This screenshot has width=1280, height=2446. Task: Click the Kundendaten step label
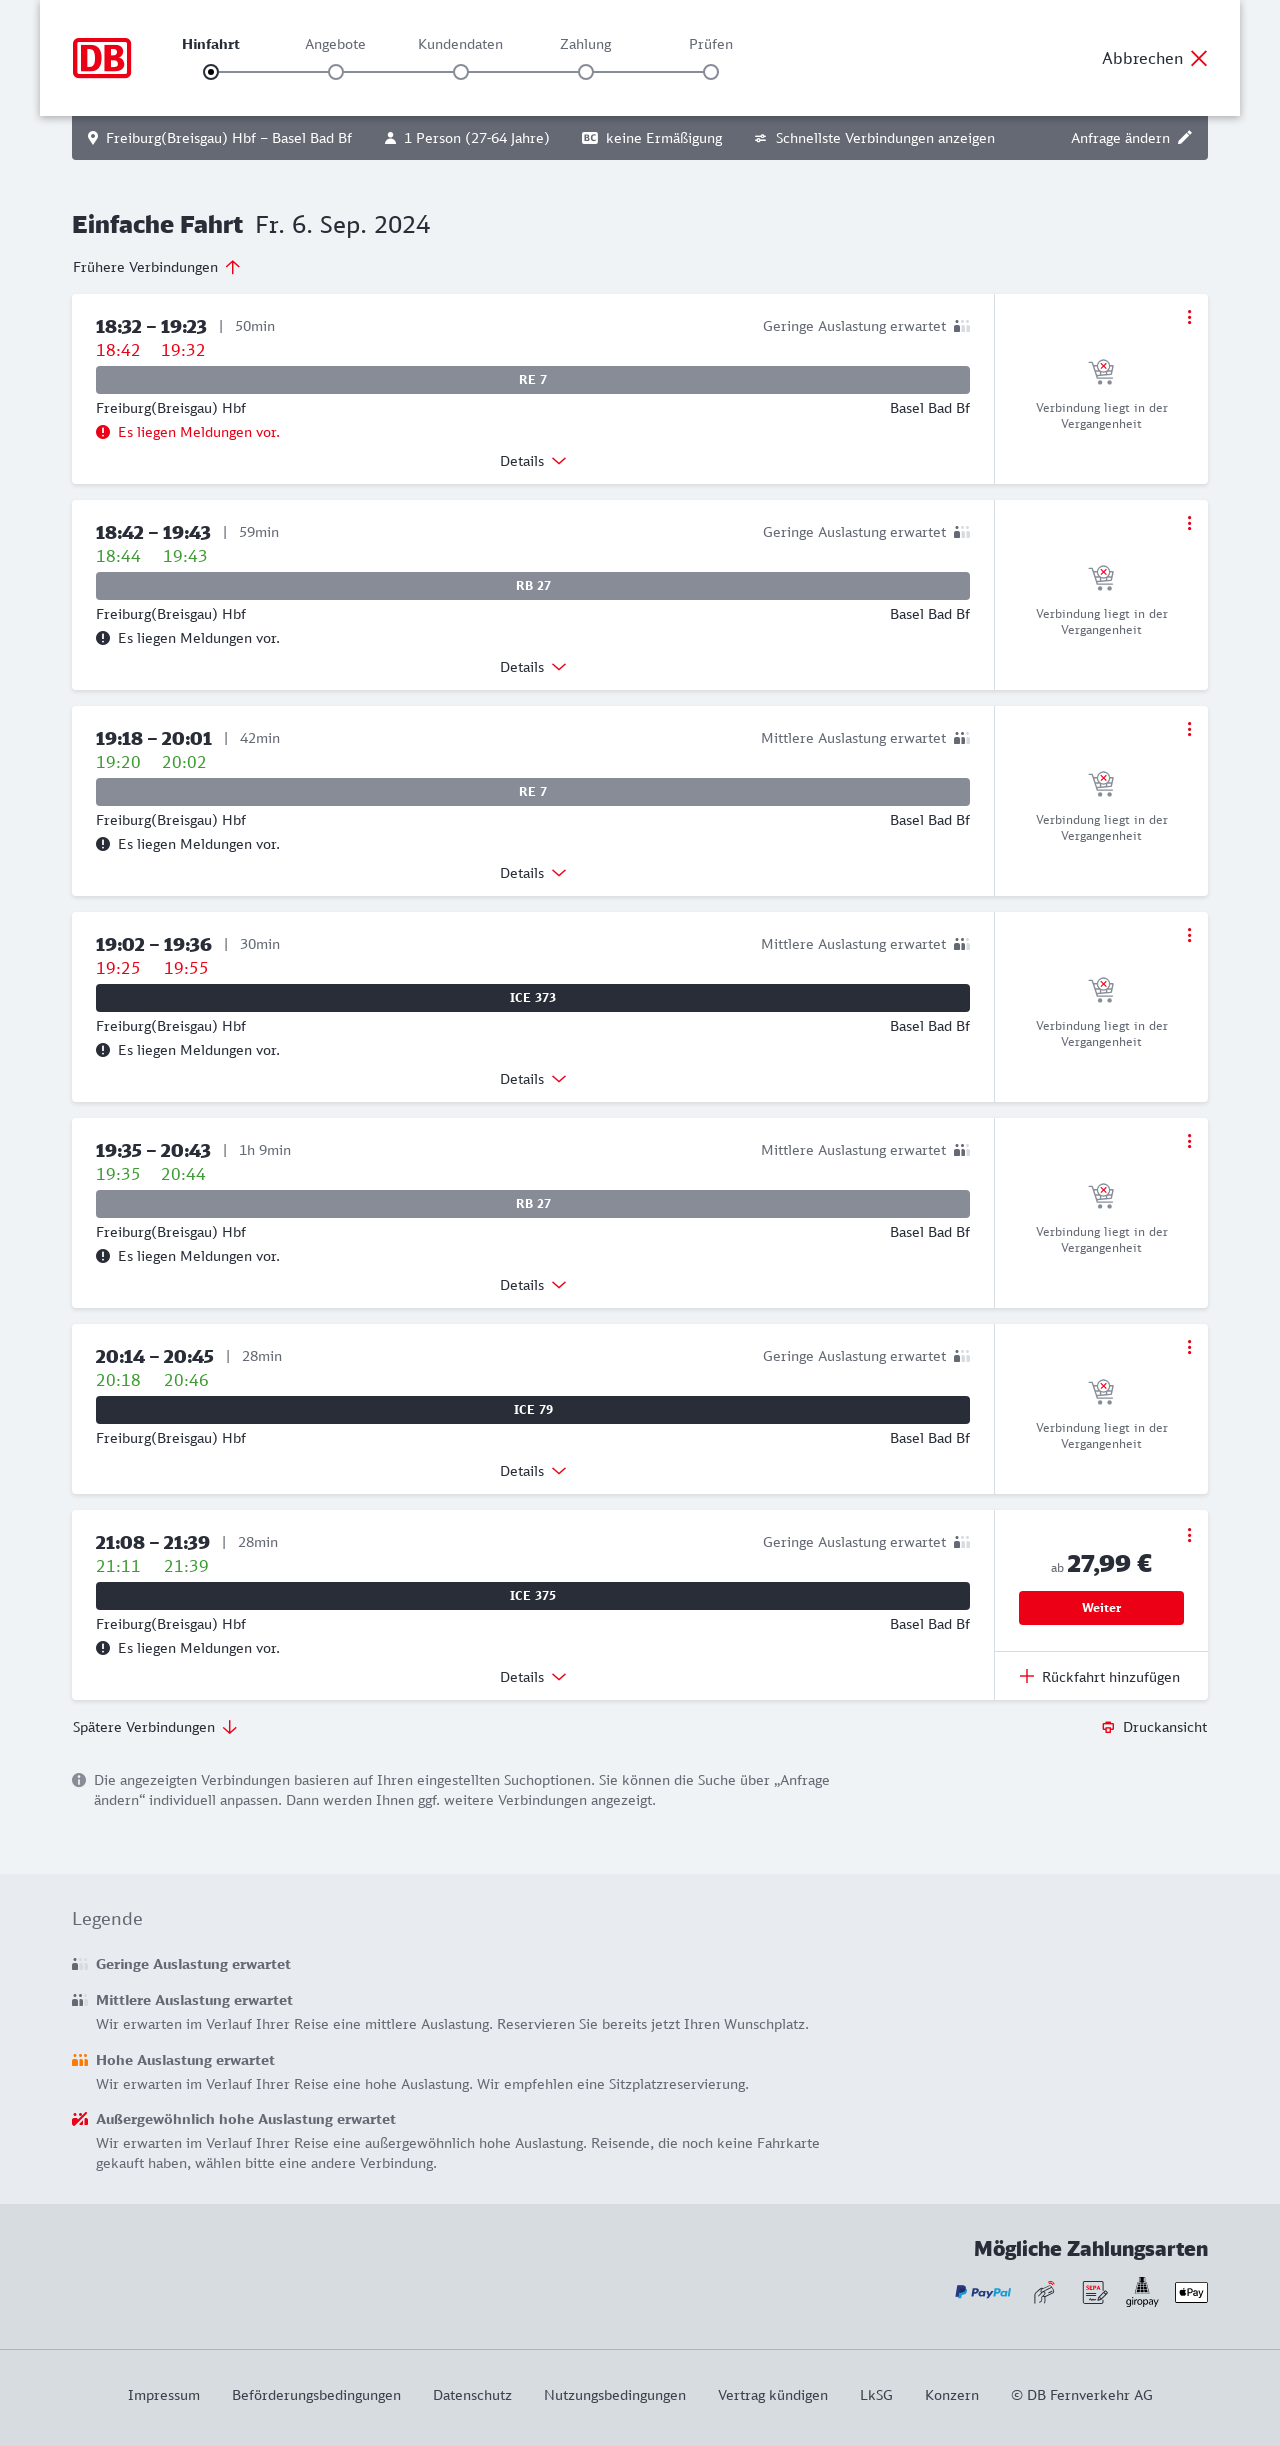point(460,44)
